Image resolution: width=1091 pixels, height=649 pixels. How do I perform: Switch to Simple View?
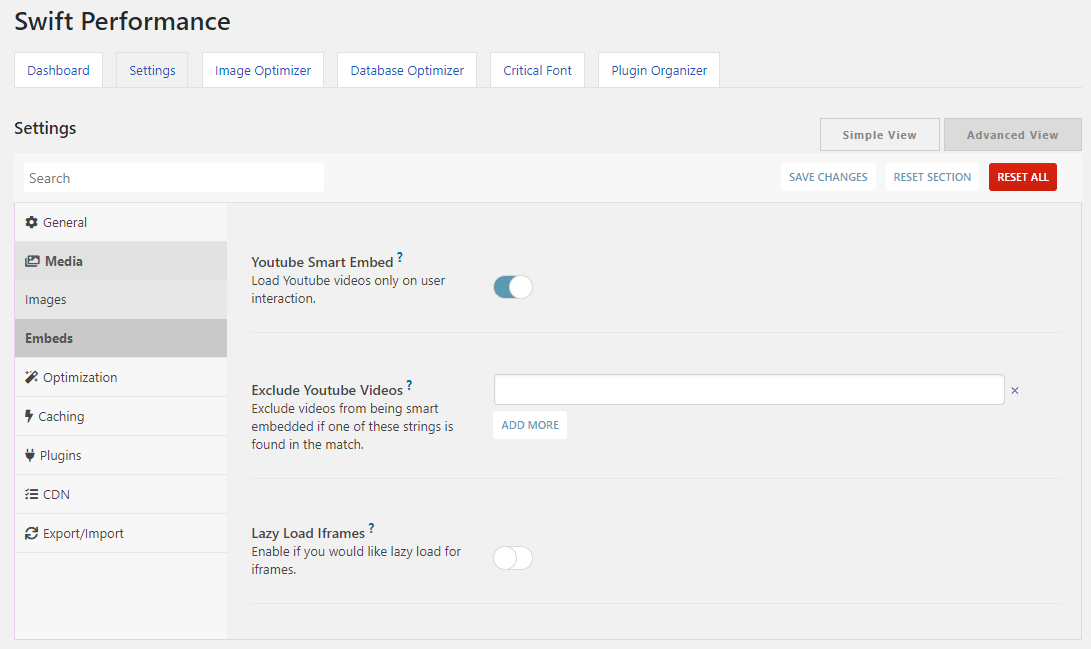pyautogui.click(x=879, y=135)
